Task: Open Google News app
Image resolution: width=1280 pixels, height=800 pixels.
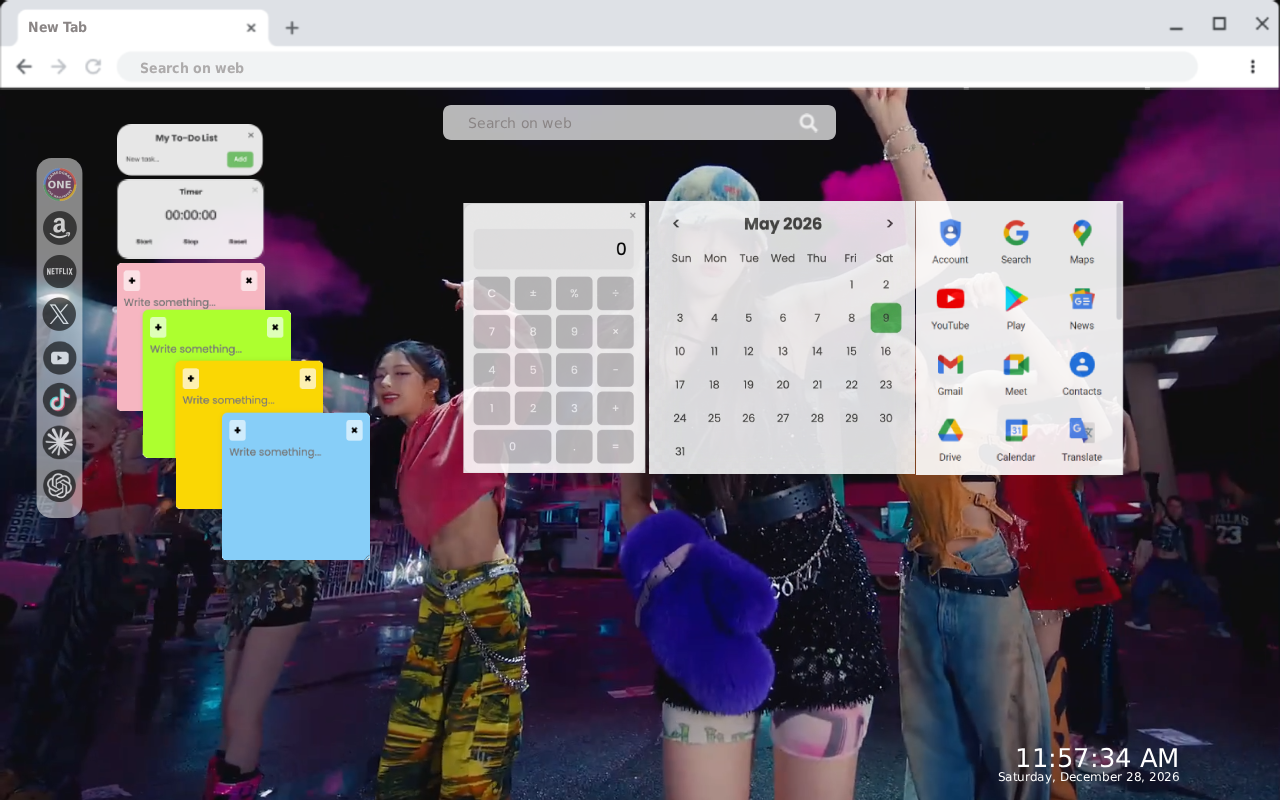Action: pyautogui.click(x=1082, y=307)
